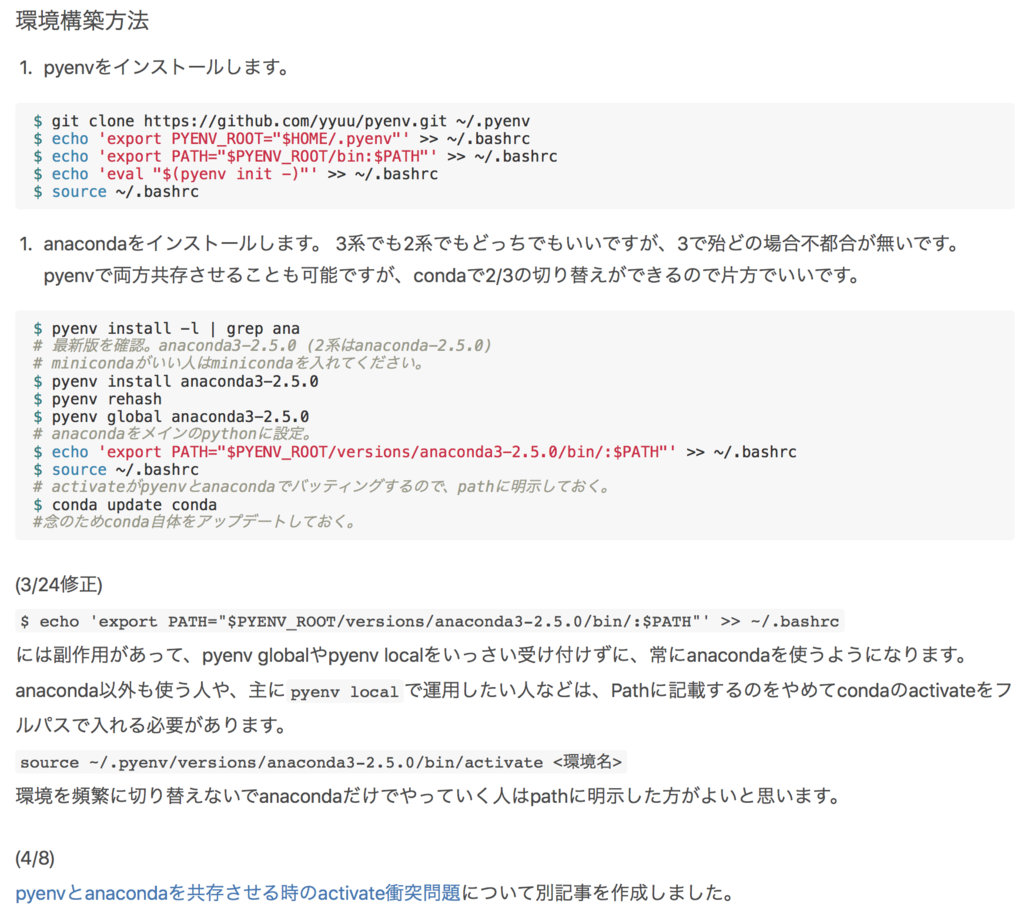Click the comment anacondaをメインのpythonに設定。

174,434
